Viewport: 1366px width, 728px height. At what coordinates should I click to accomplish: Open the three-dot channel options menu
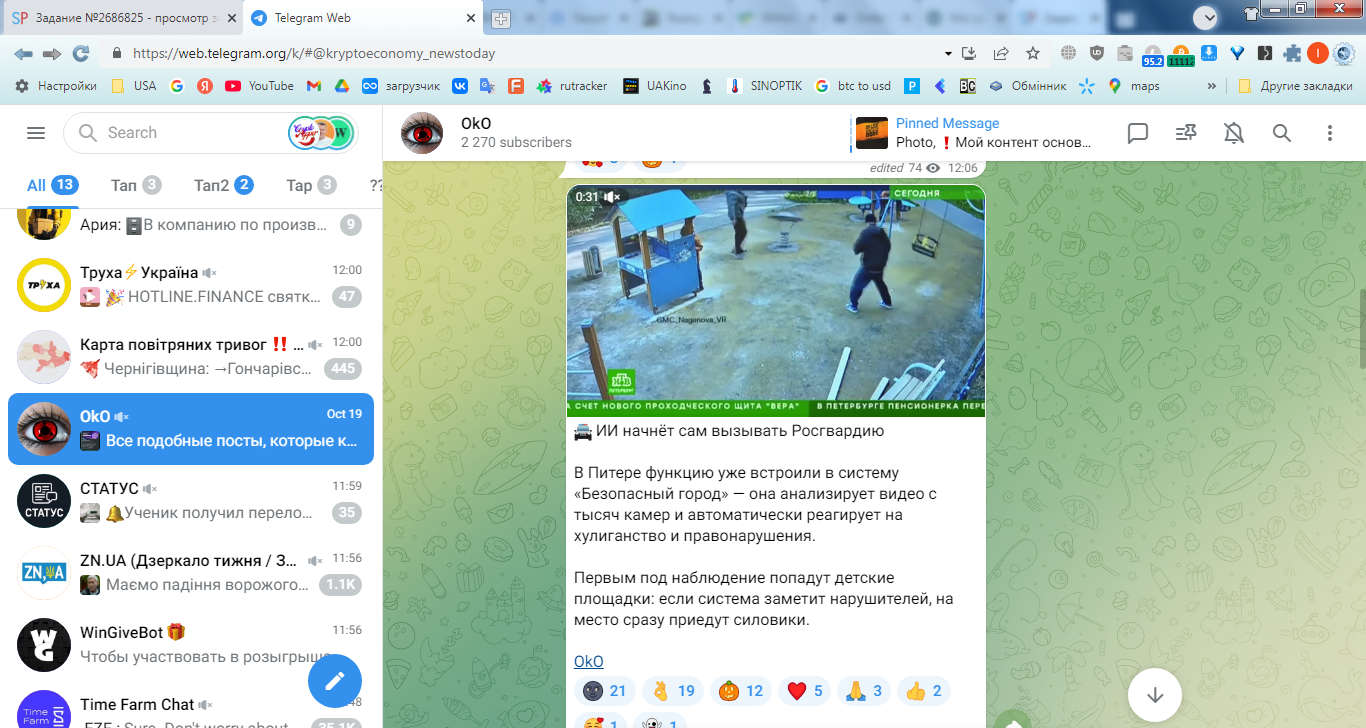[x=1330, y=133]
